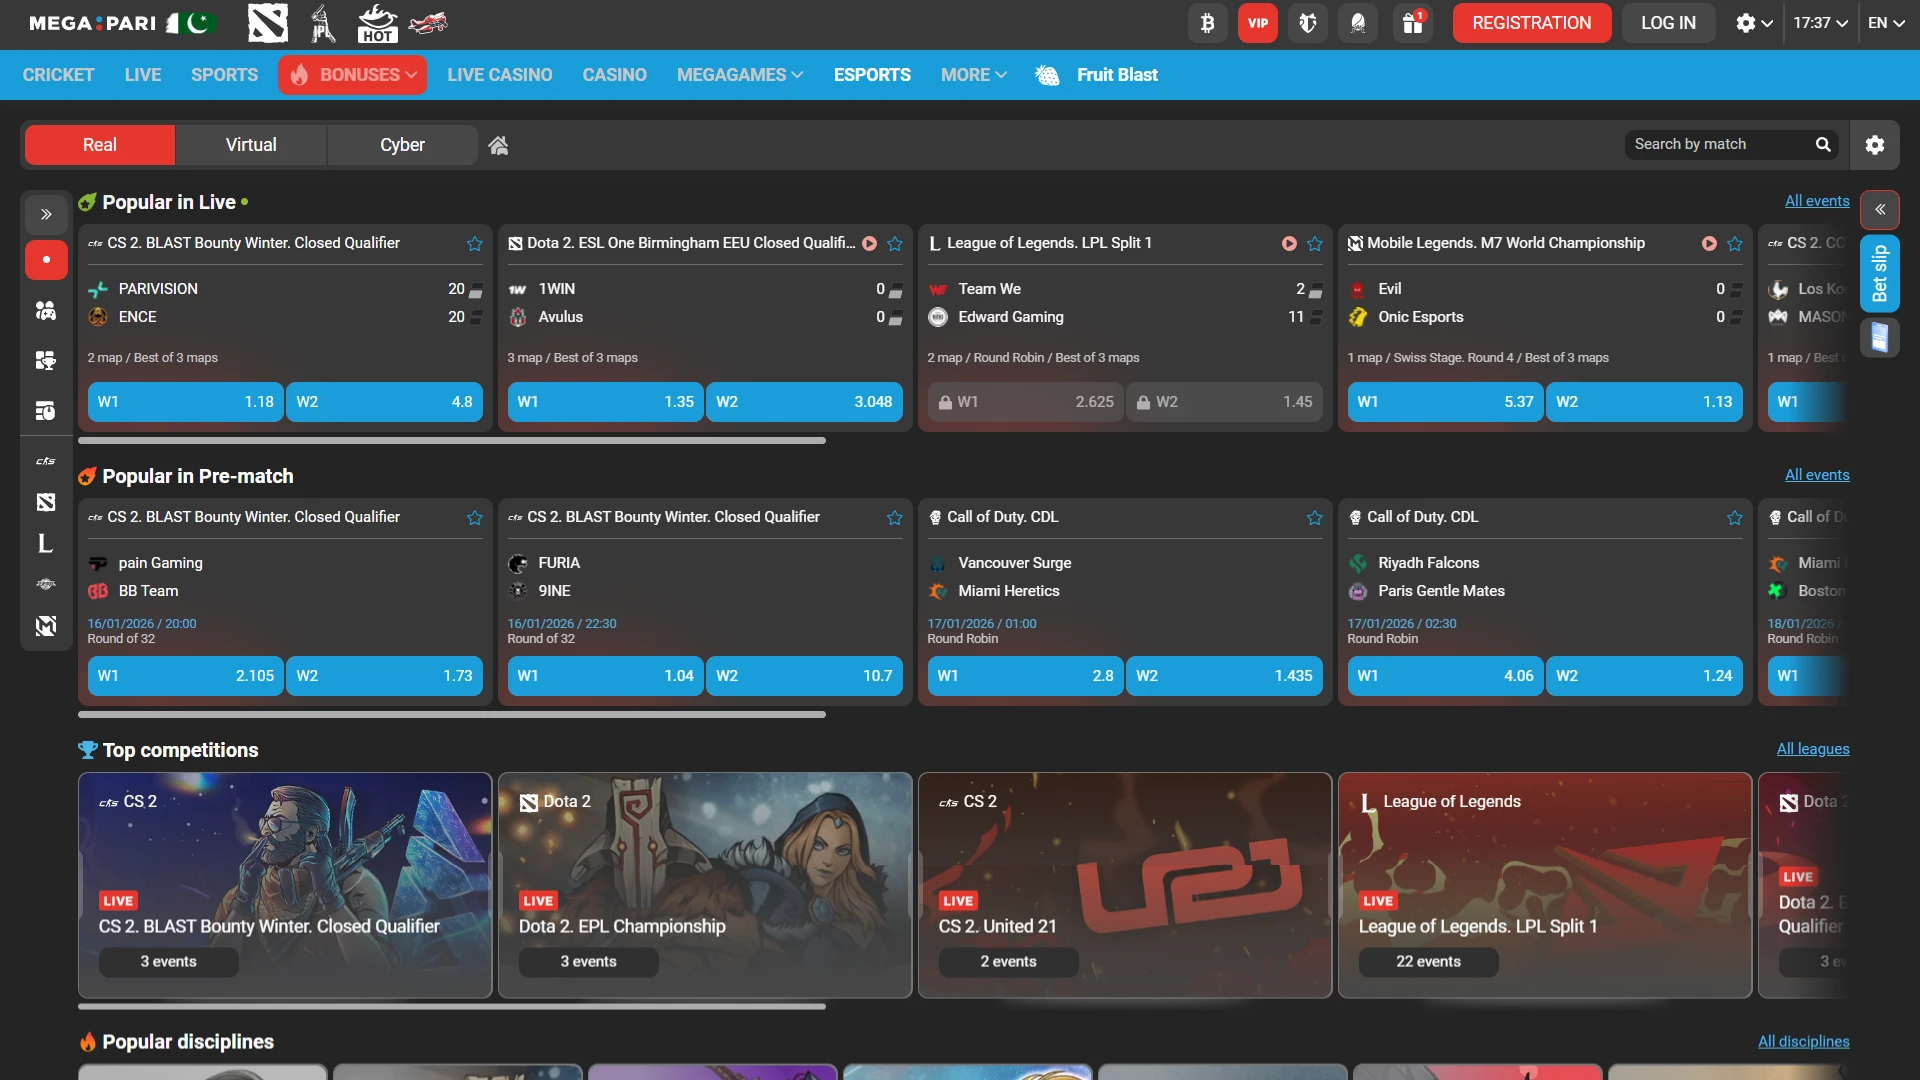Expand the language selector showing EN

(x=1886, y=22)
